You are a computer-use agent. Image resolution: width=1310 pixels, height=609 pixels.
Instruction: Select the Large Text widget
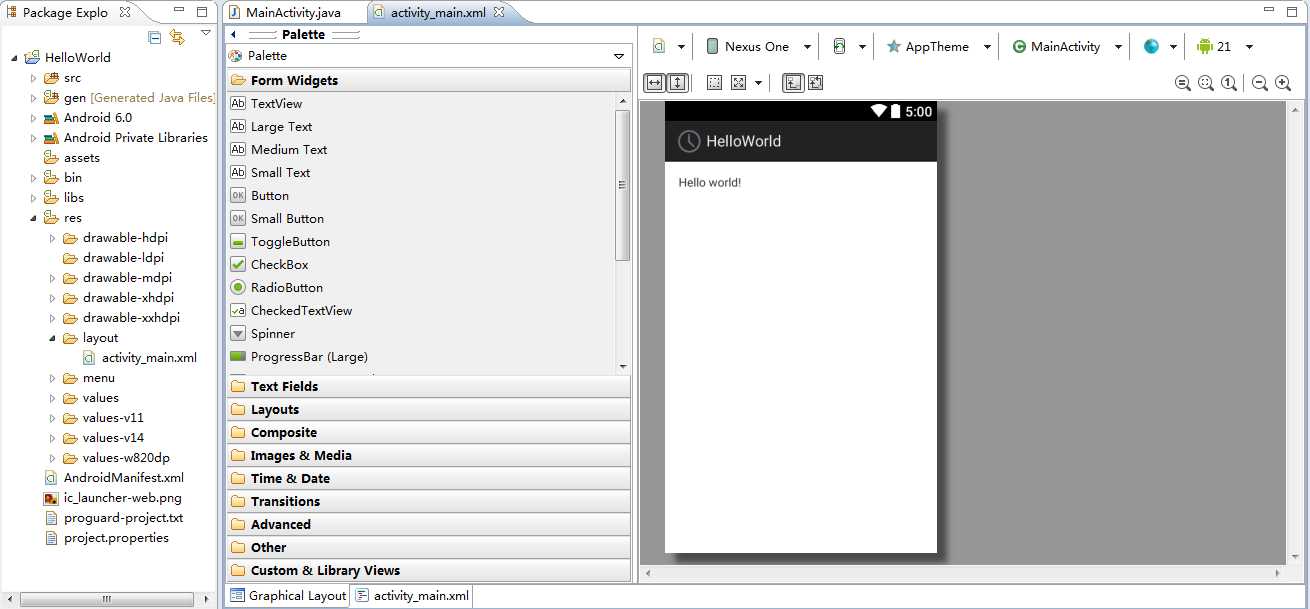click(281, 126)
